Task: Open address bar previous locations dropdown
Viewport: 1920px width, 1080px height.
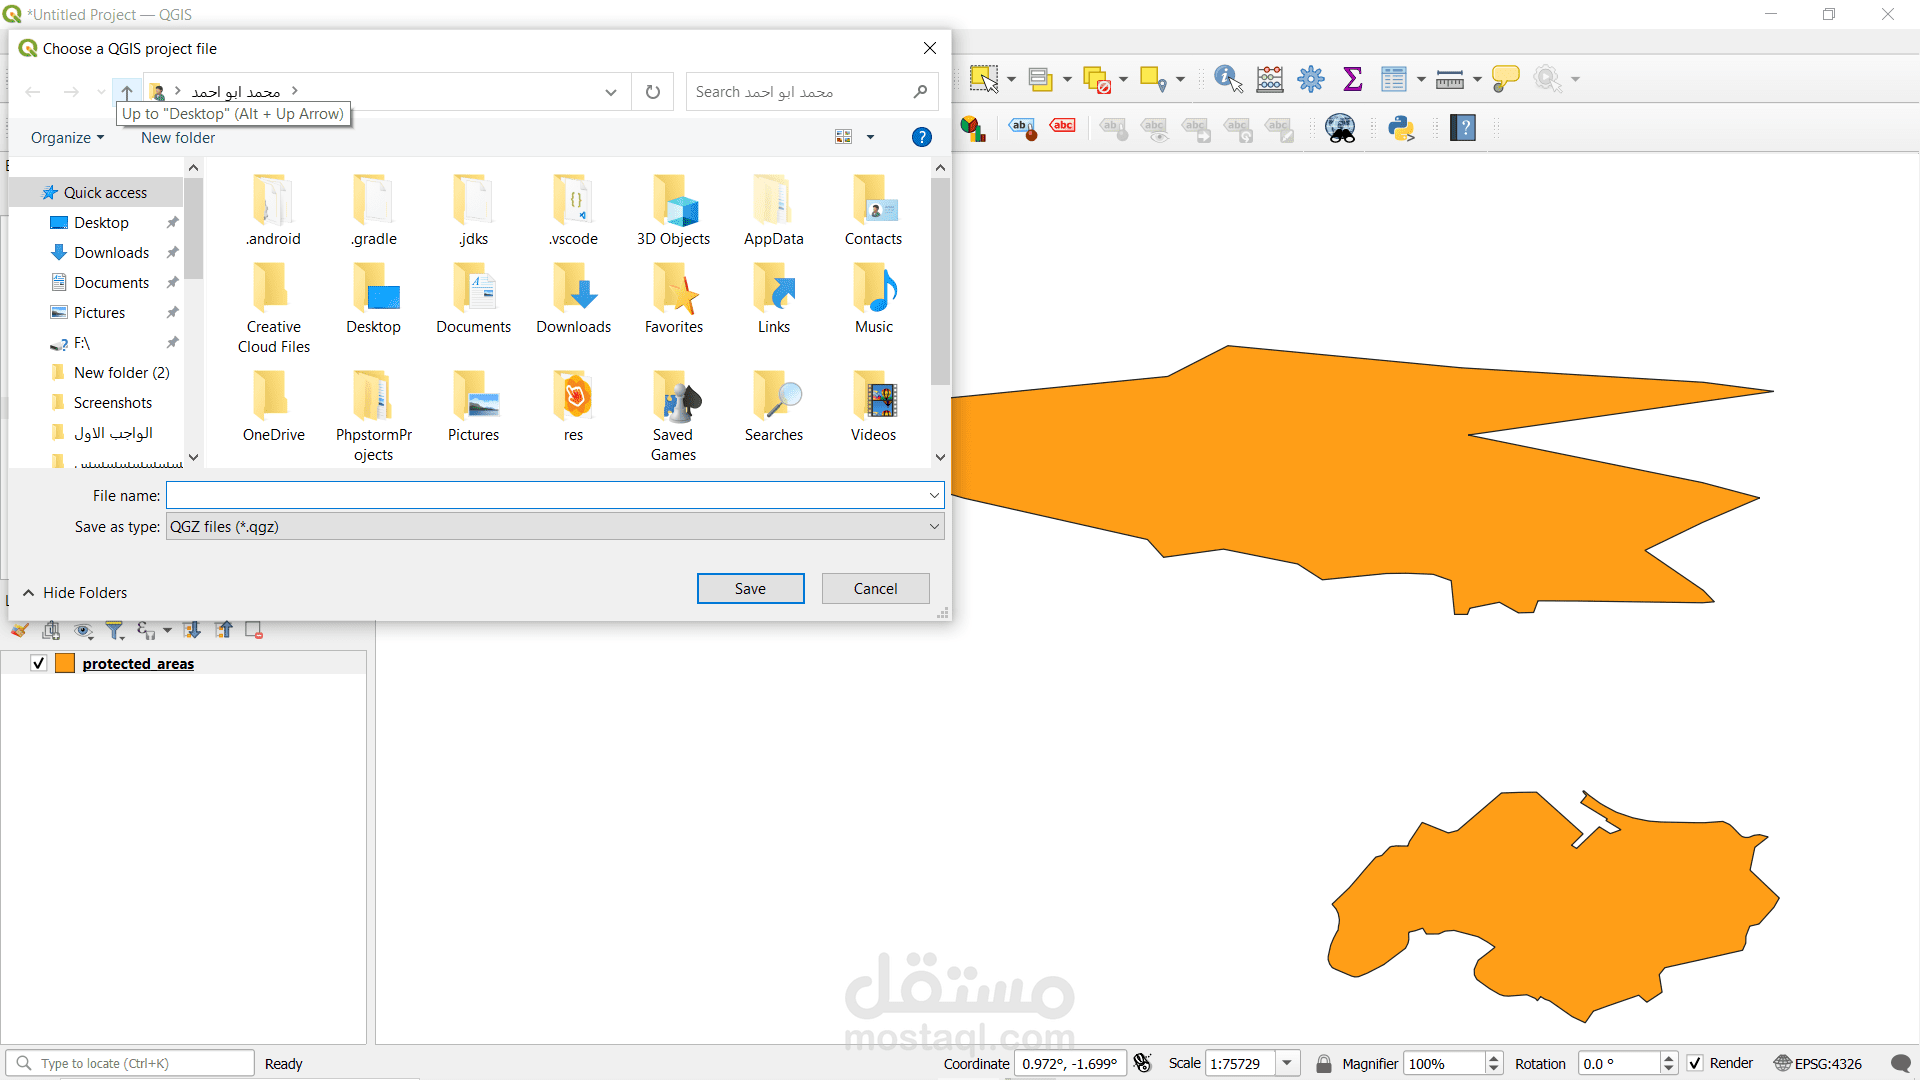Action: (x=611, y=92)
